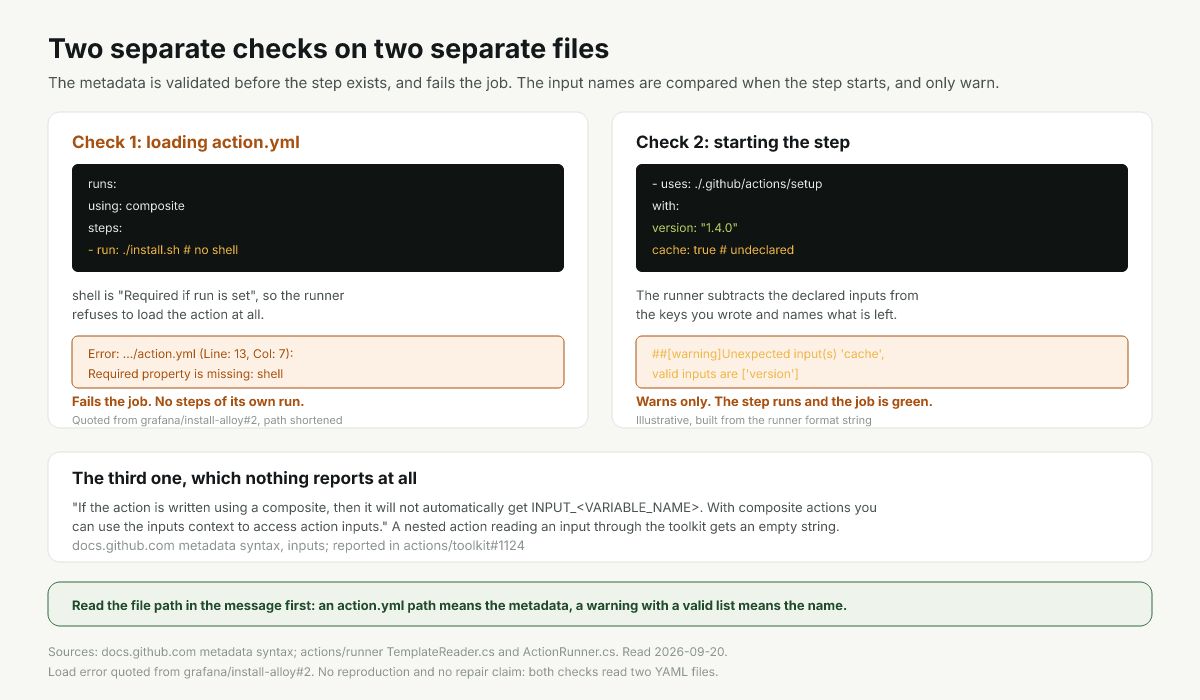Click the green tip 'Read the file path in the message first'

600,605
